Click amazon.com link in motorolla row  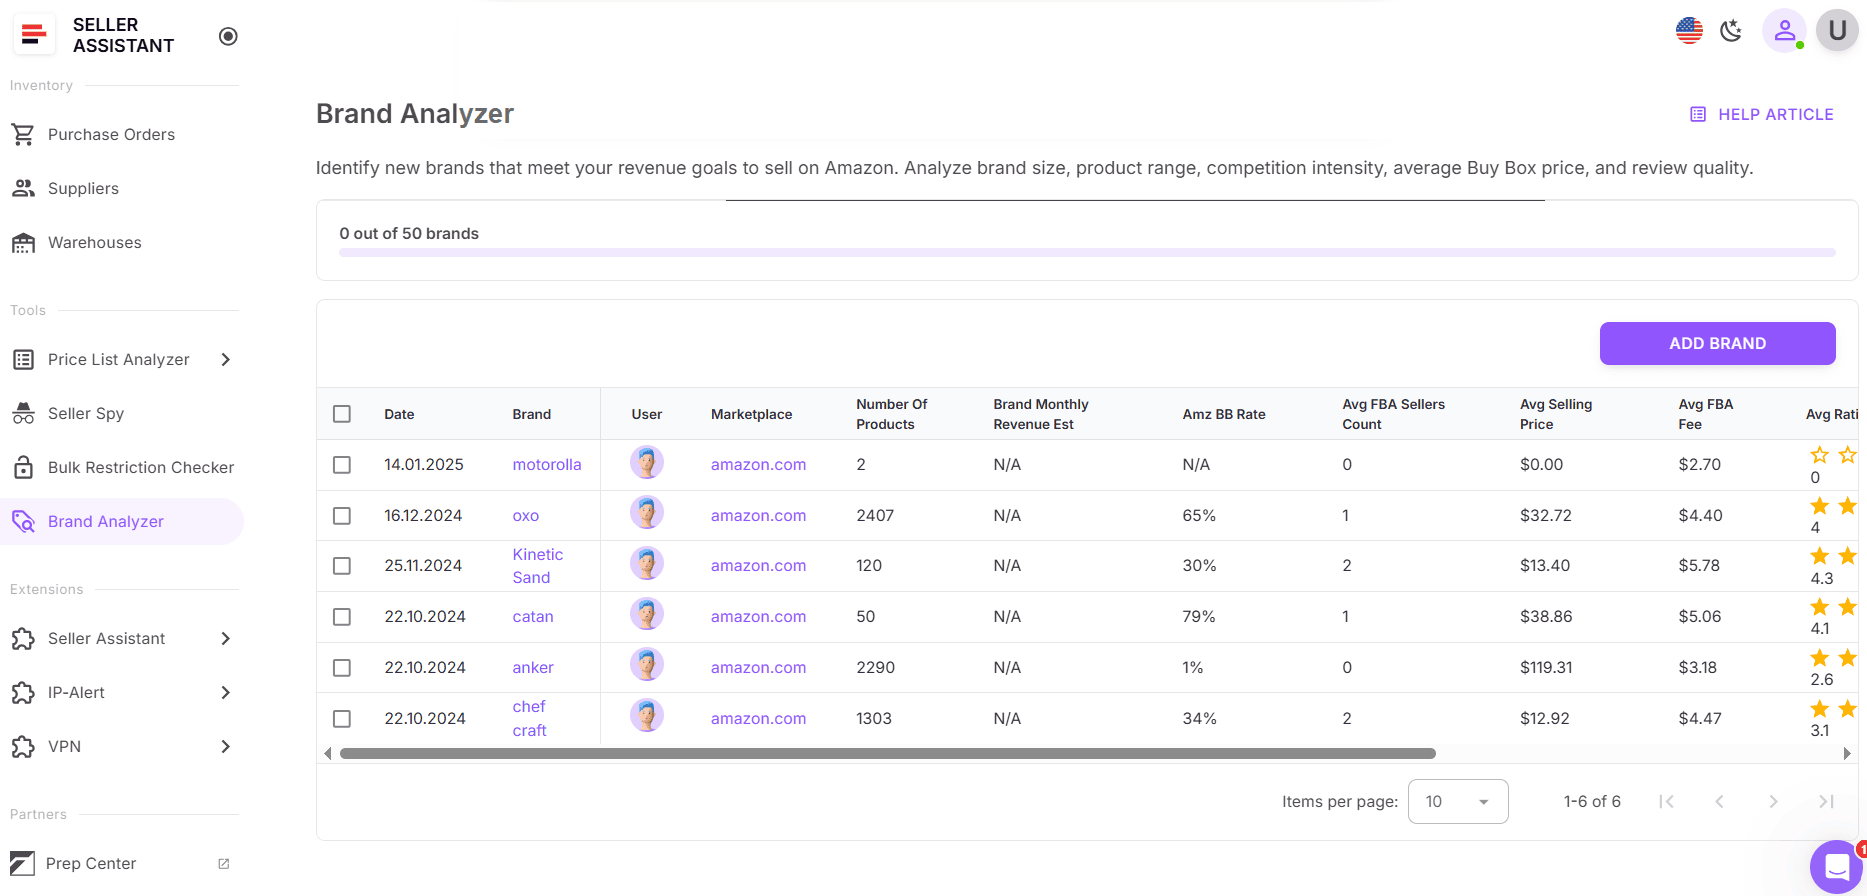click(x=758, y=464)
